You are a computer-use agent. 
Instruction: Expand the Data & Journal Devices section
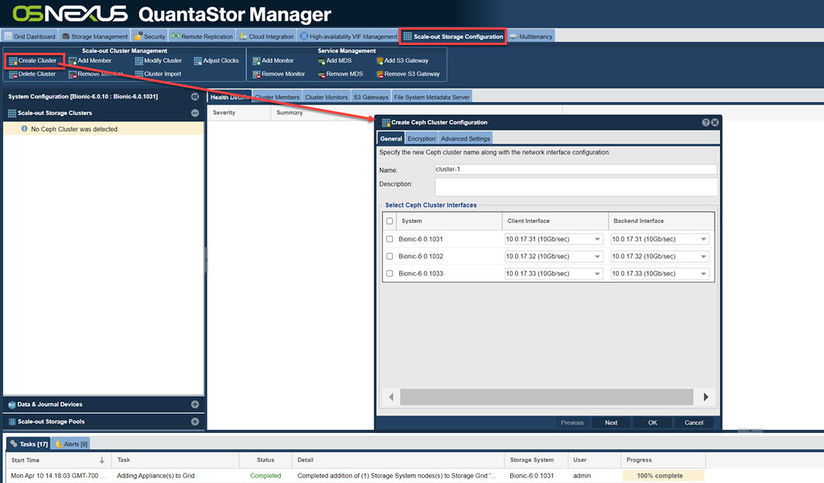click(195, 404)
